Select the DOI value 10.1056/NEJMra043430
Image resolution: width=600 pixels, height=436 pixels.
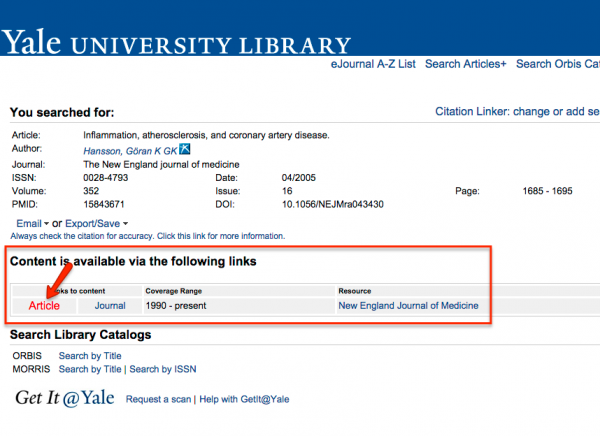[333, 204]
